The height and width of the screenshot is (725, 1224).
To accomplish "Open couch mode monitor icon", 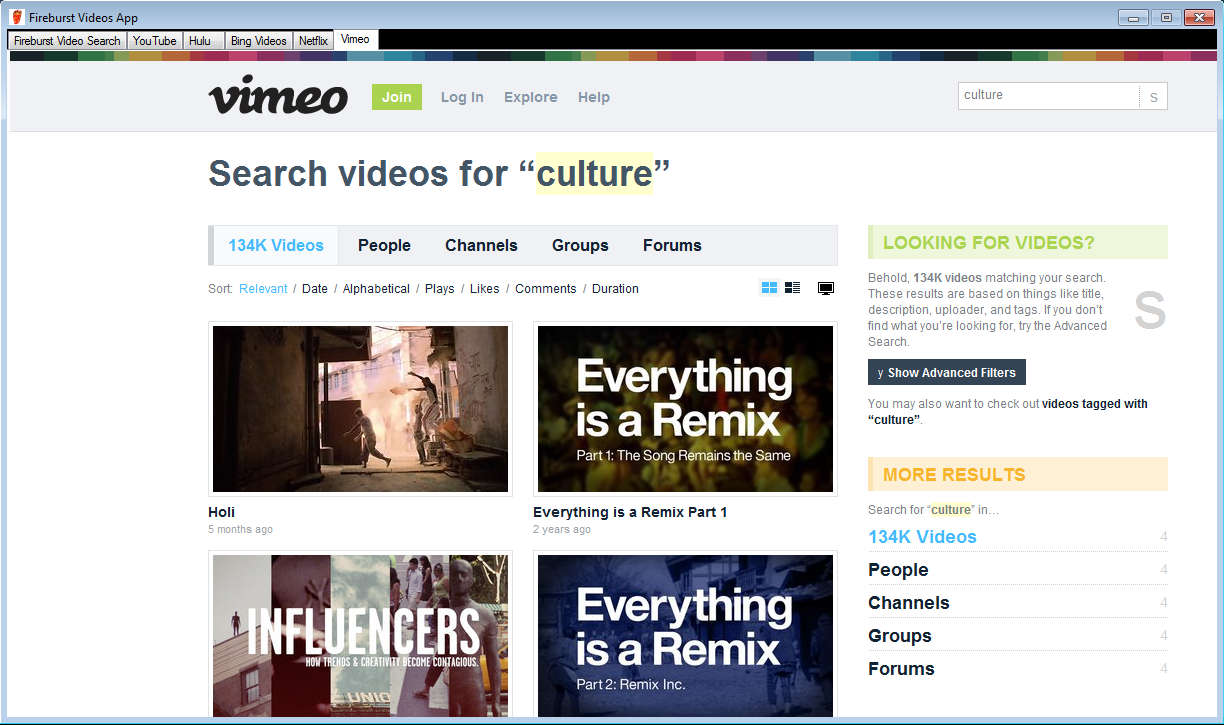I will coord(826,289).
